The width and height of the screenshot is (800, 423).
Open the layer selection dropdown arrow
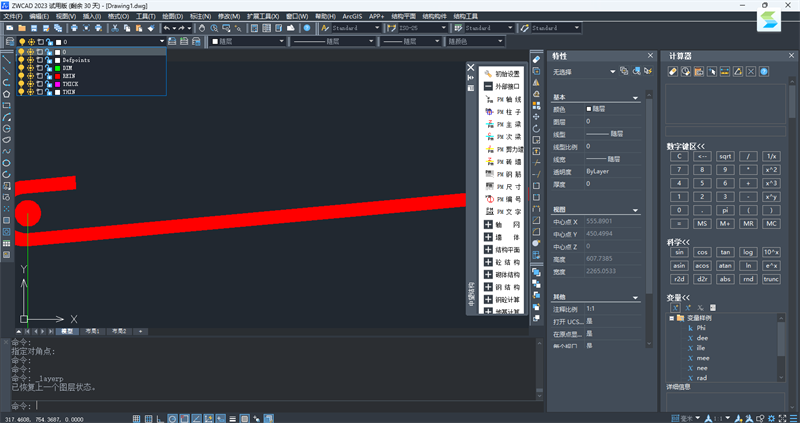click(162, 41)
